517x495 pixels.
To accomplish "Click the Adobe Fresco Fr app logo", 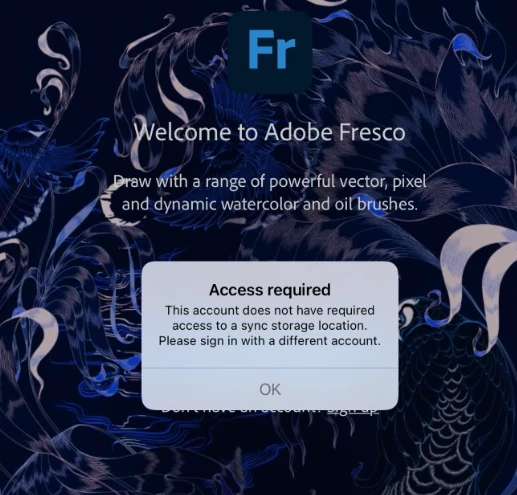I will (x=270, y=52).
